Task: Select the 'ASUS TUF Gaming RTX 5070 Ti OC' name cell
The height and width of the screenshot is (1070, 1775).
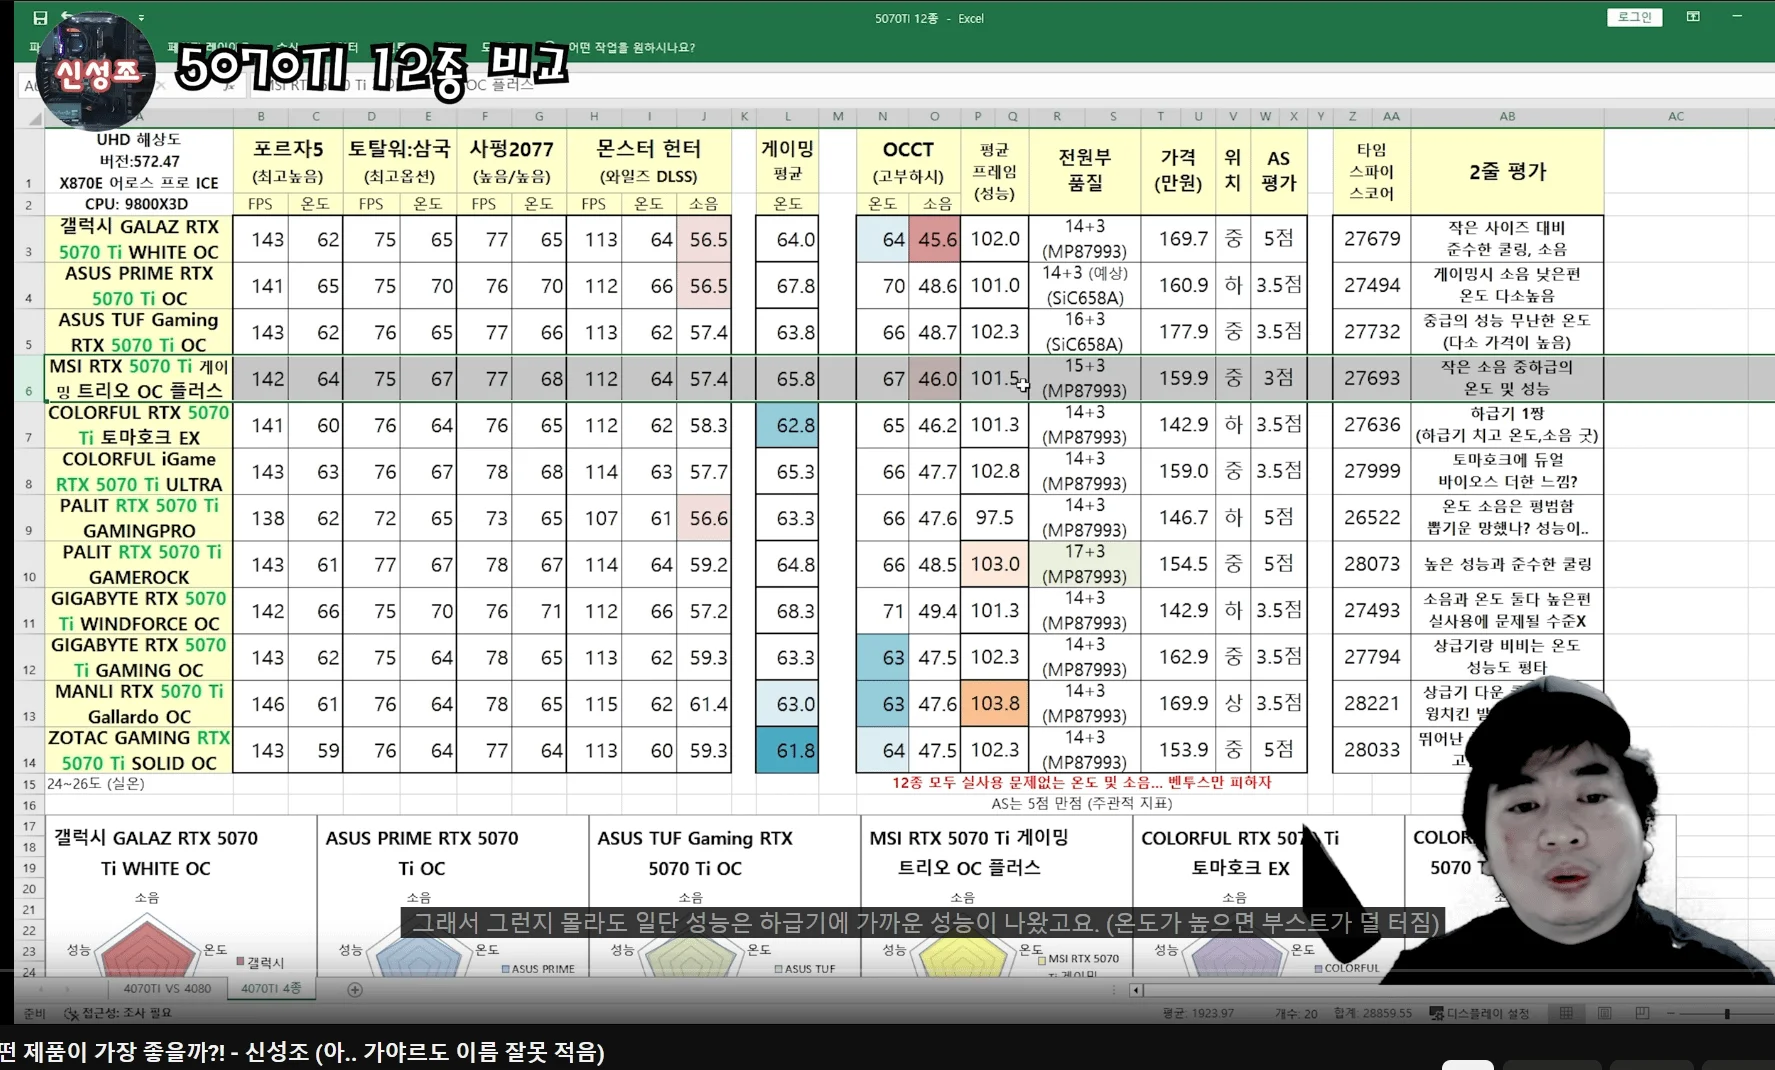Action: pos(139,332)
